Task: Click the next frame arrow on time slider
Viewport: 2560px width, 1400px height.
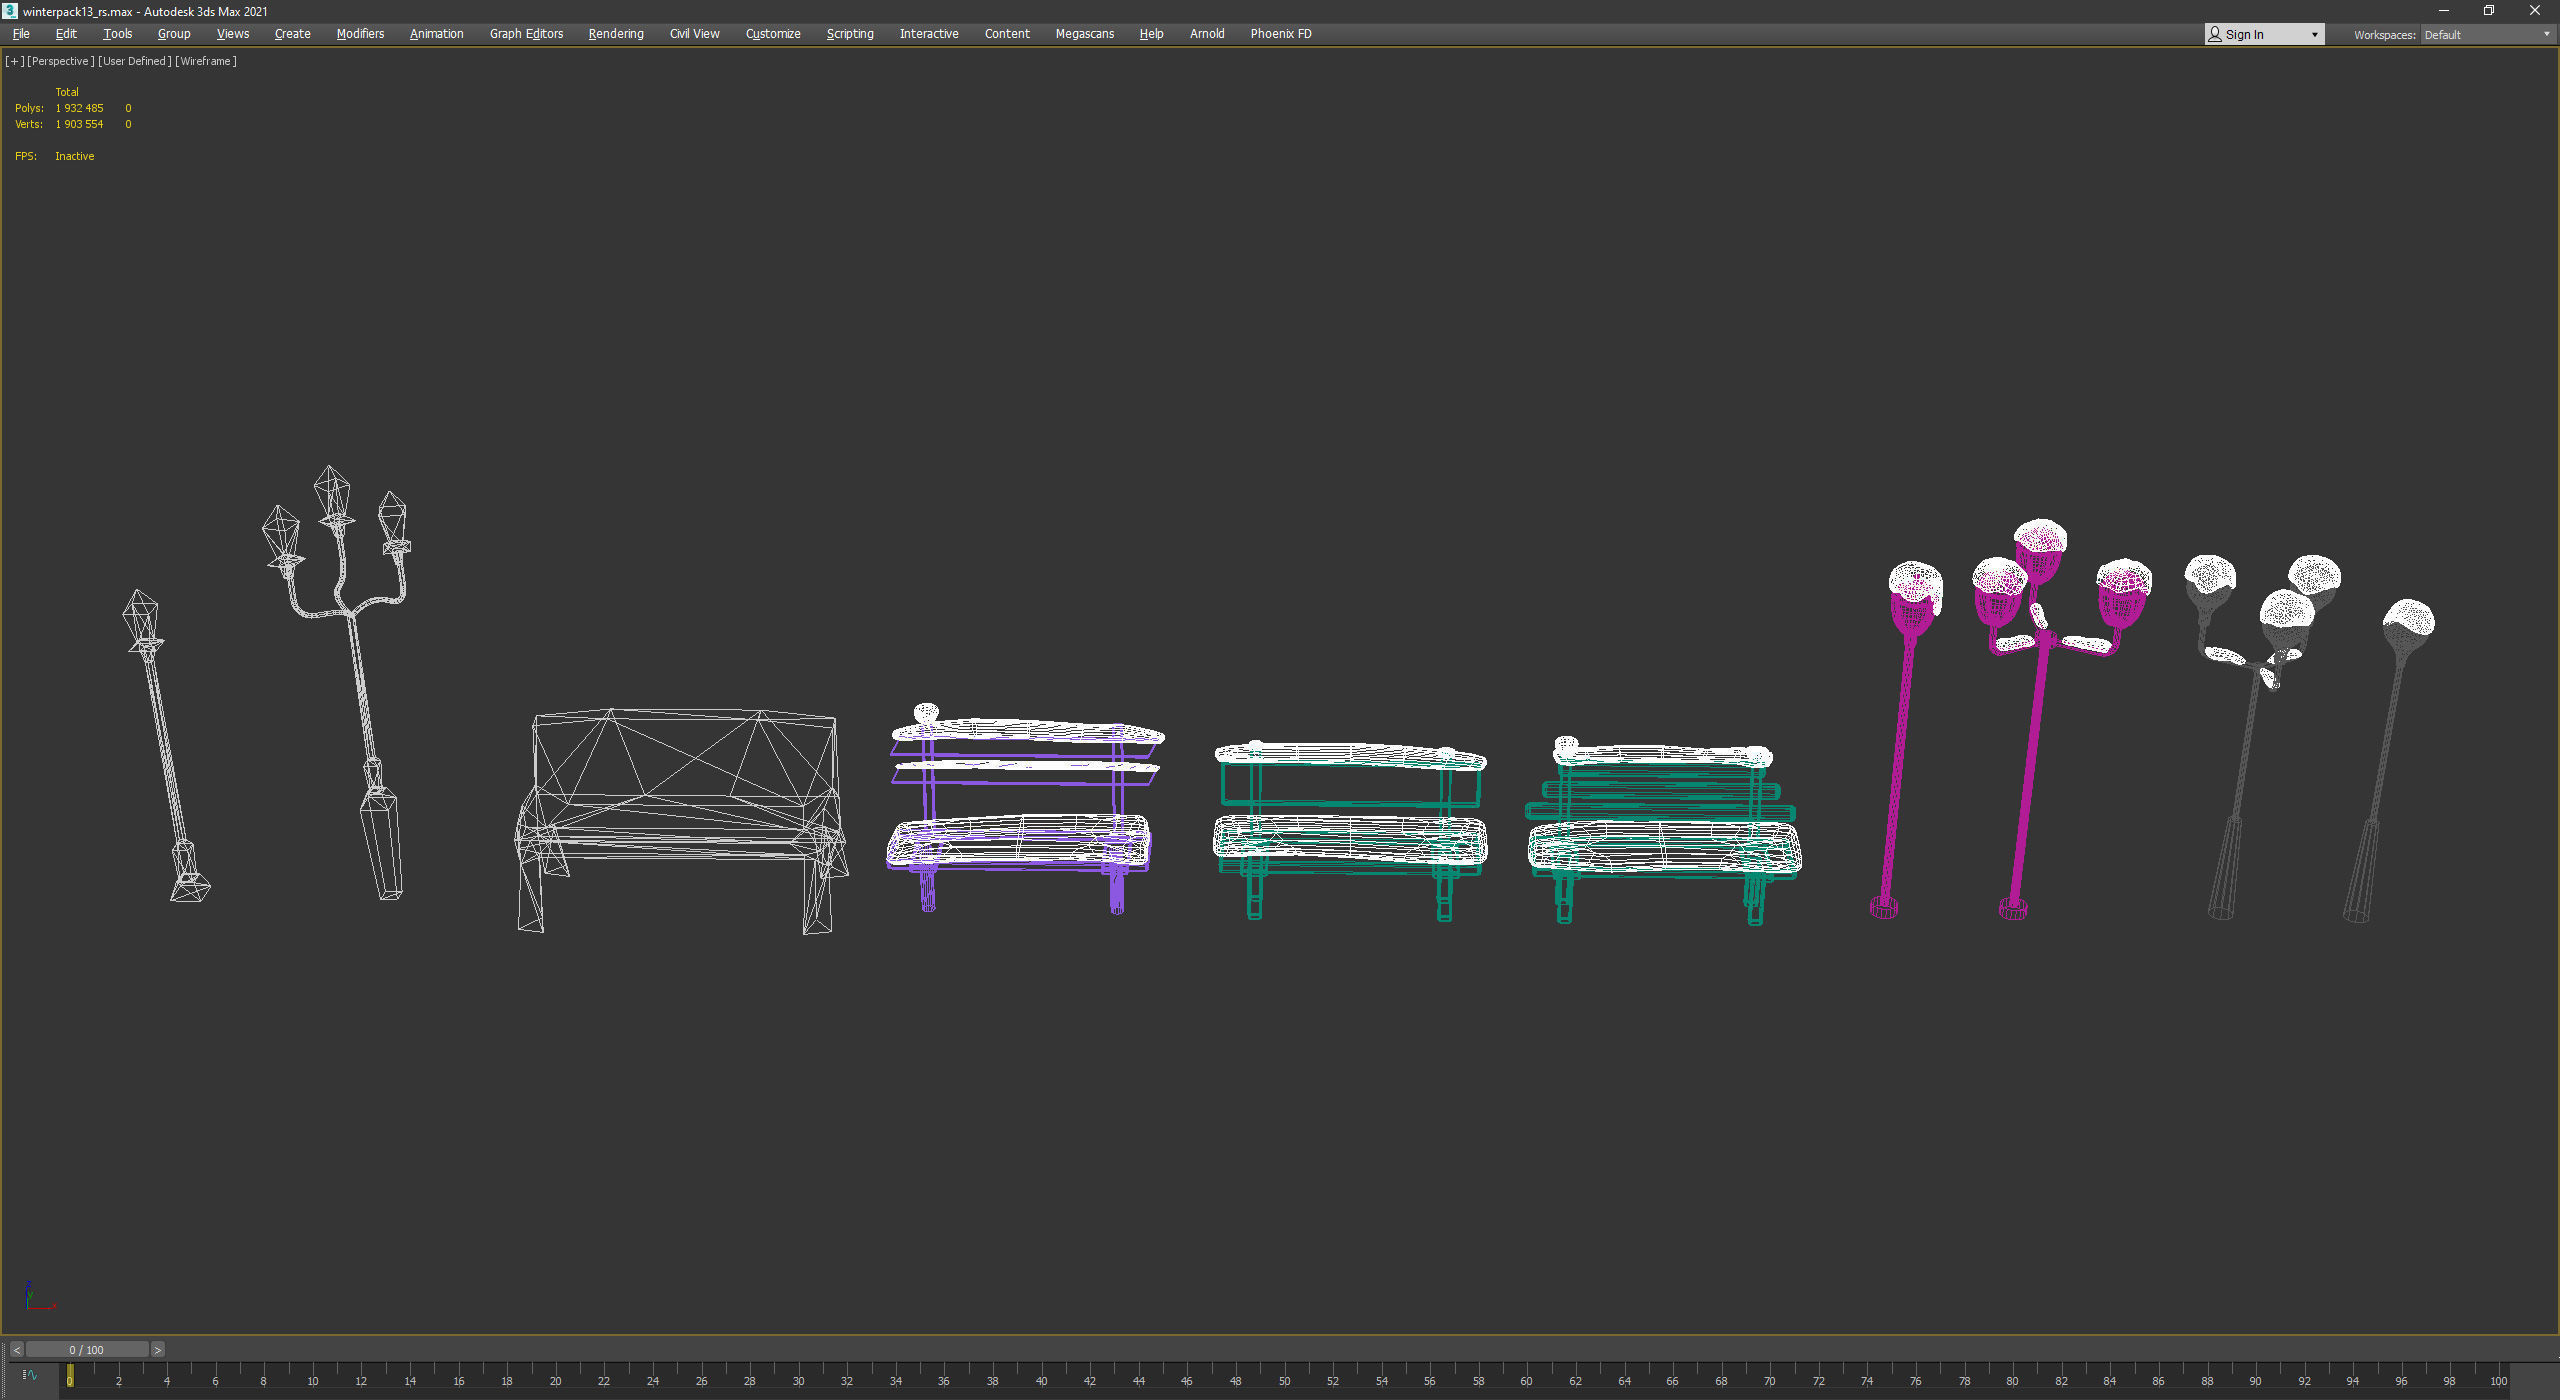Action: 157,1350
